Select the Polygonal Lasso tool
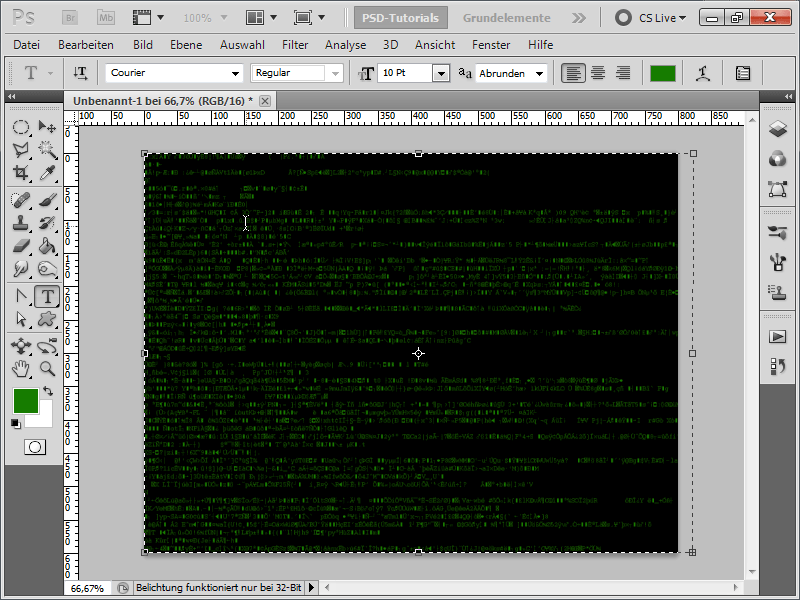The image size is (800, 600). click(21, 149)
